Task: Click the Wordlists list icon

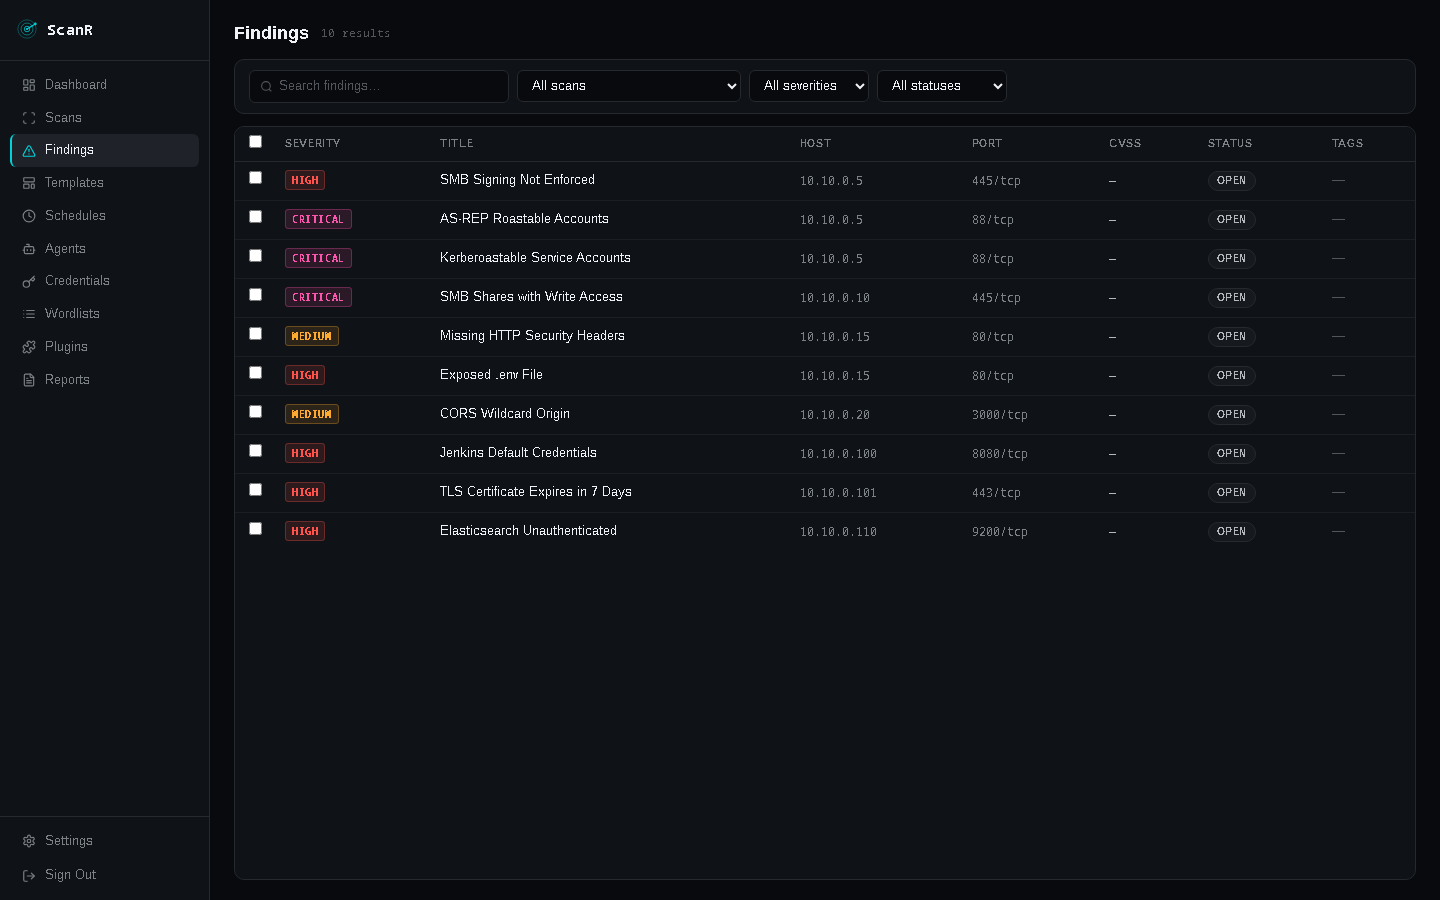Action: click(29, 314)
